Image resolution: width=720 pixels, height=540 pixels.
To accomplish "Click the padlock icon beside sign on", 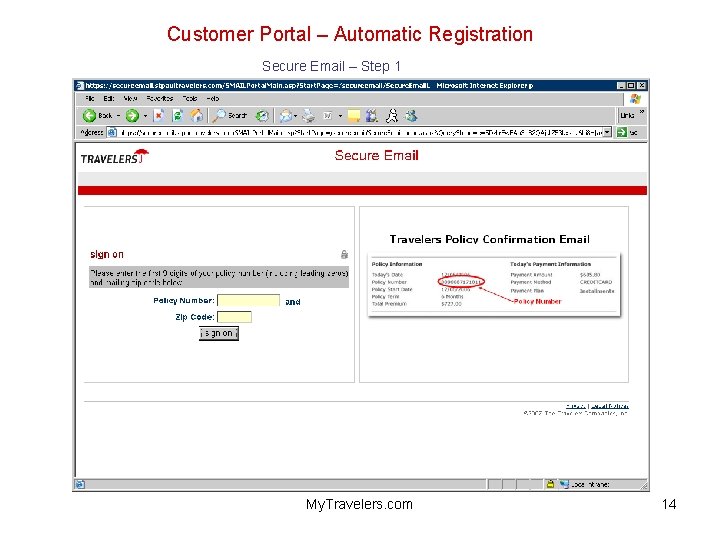I will [344, 254].
